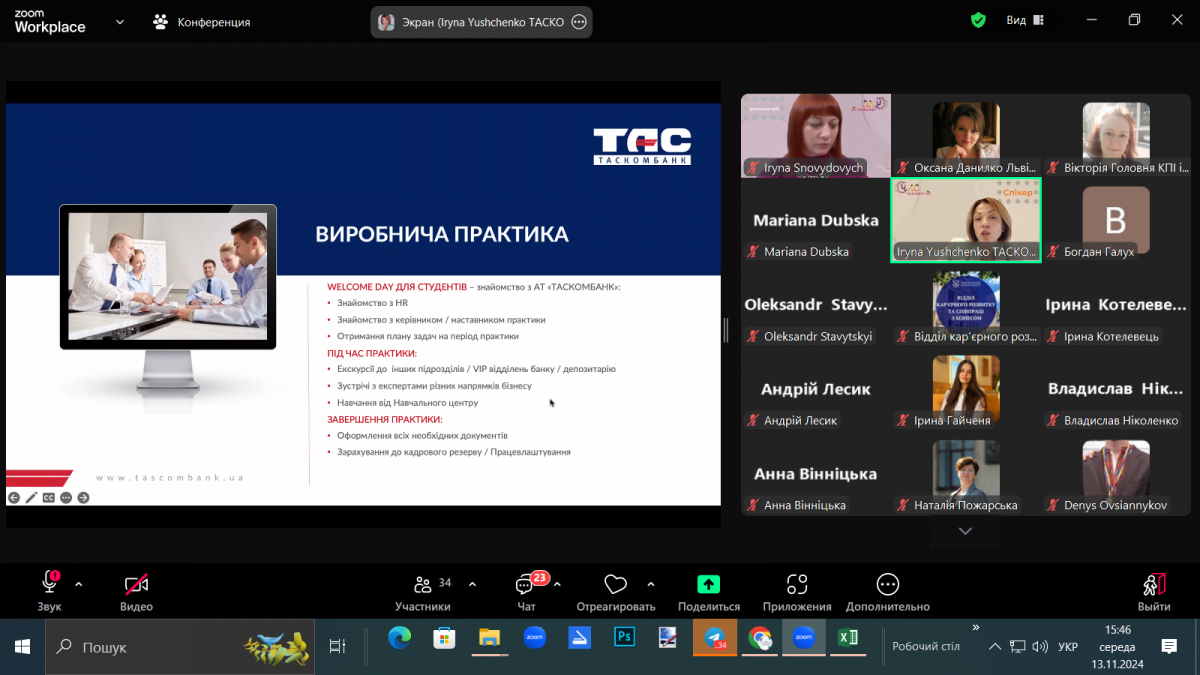Image resolution: width=1200 pixels, height=675 pixels.
Task: Select Iryna Yushchenko speaker video tile
Action: (965, 220)
